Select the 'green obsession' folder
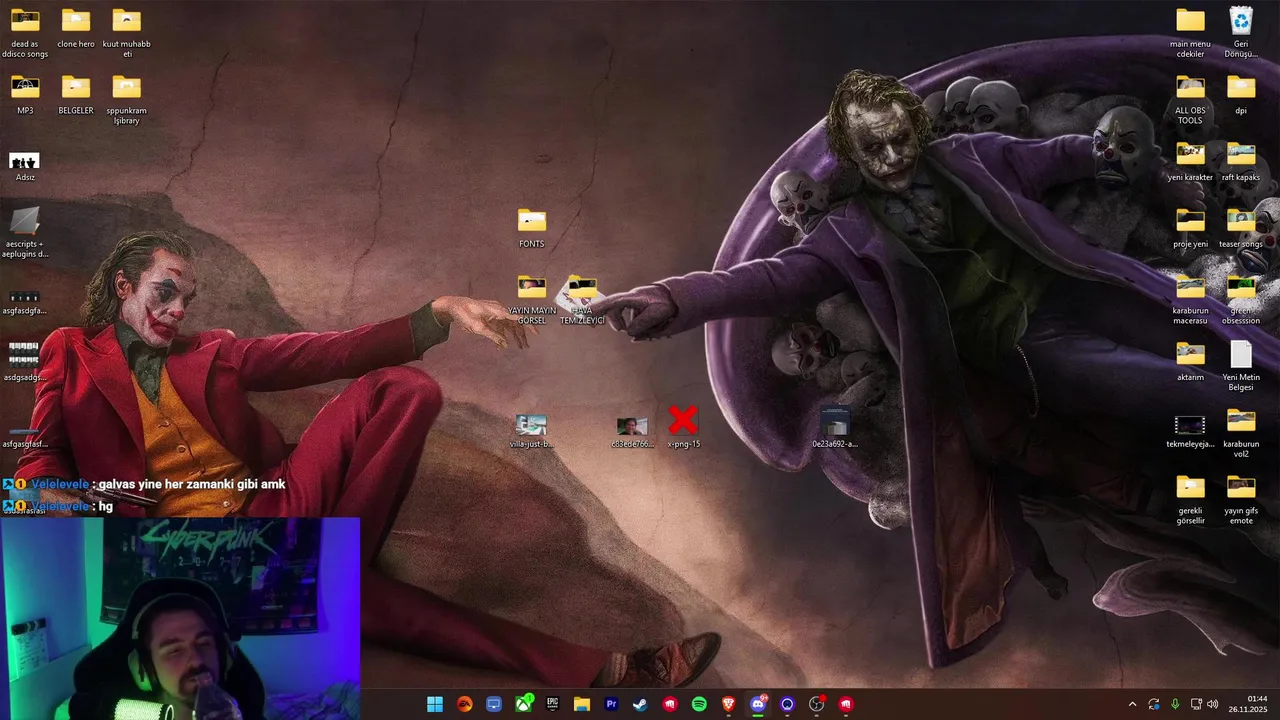 [x=1241, y=298]
